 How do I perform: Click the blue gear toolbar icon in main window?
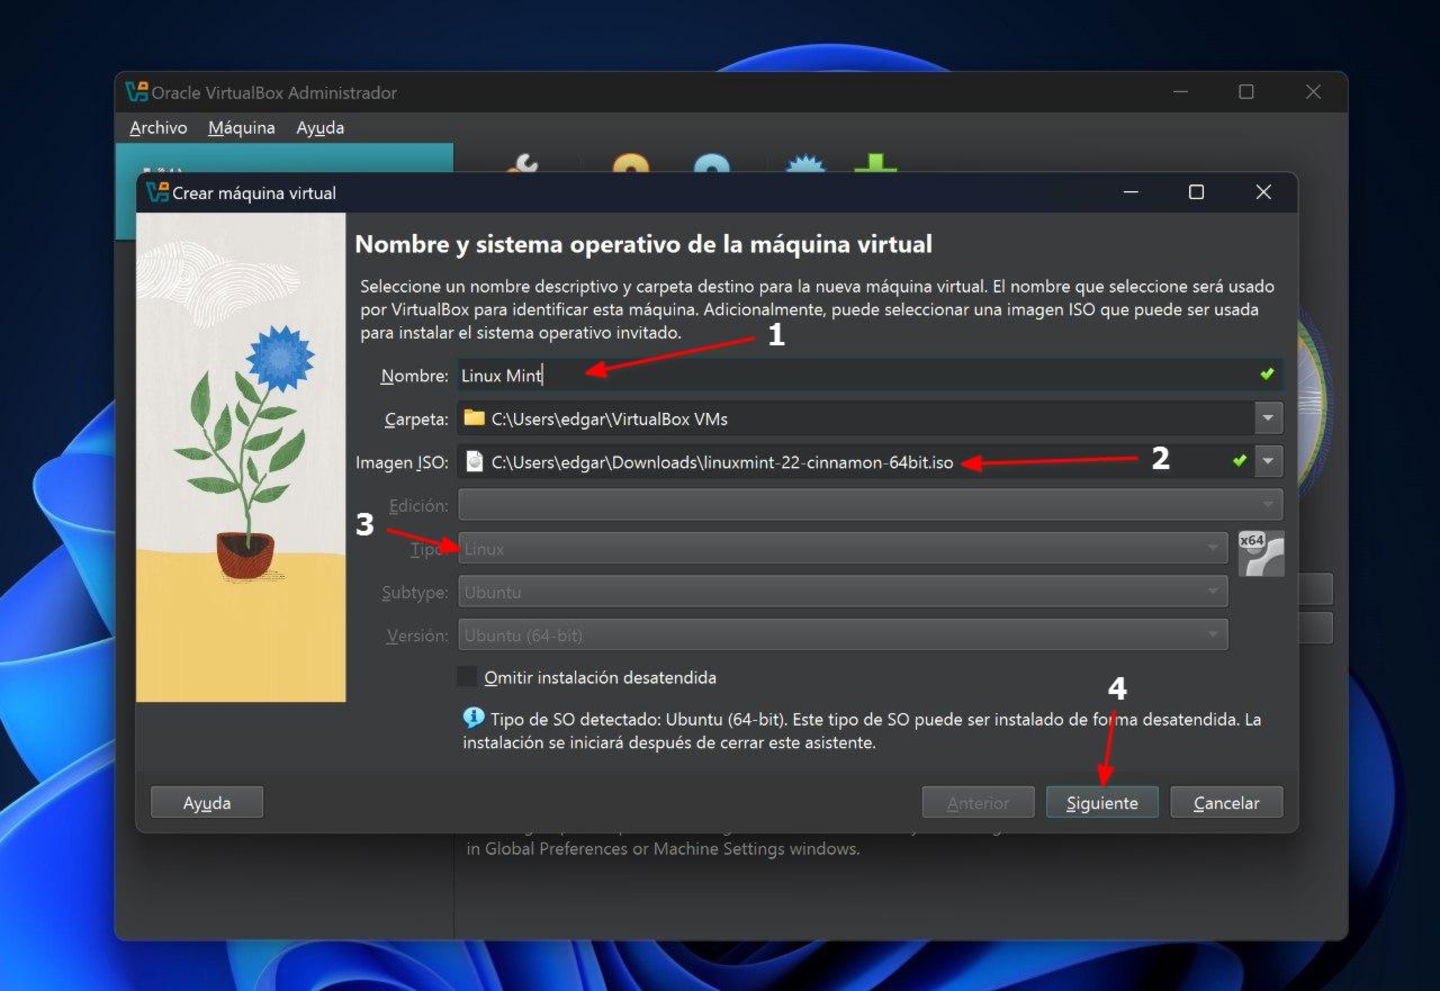[805, 164]
